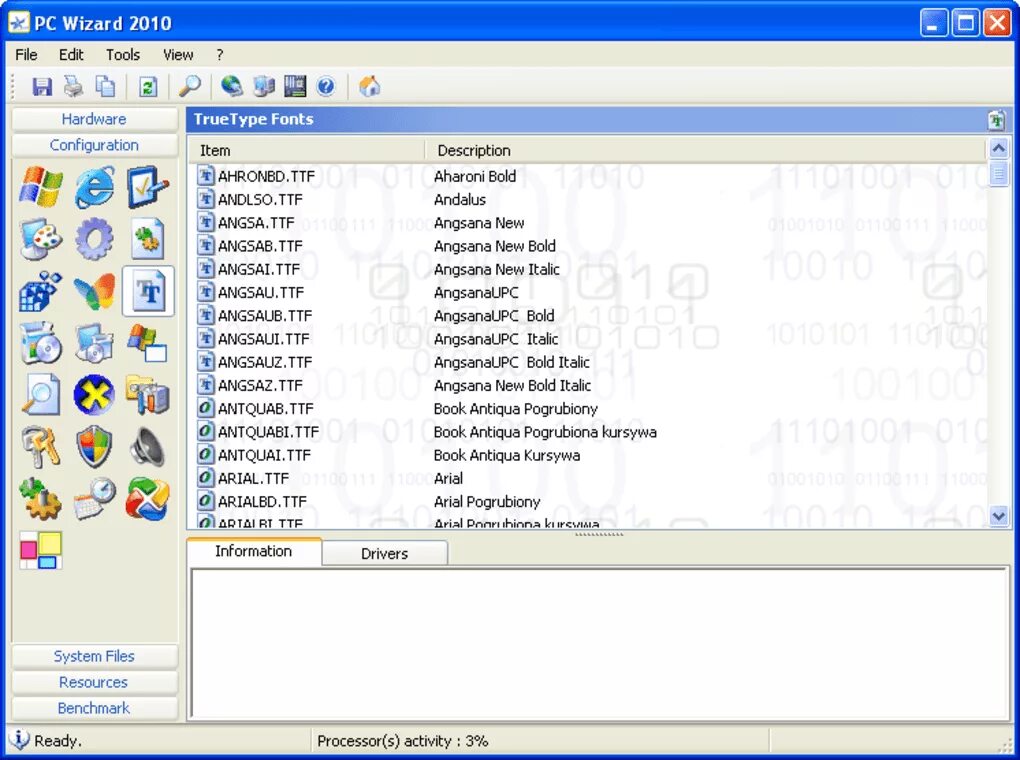
Task: Select the TrueType Fonts T icon
Action: (x=148, y=291)
